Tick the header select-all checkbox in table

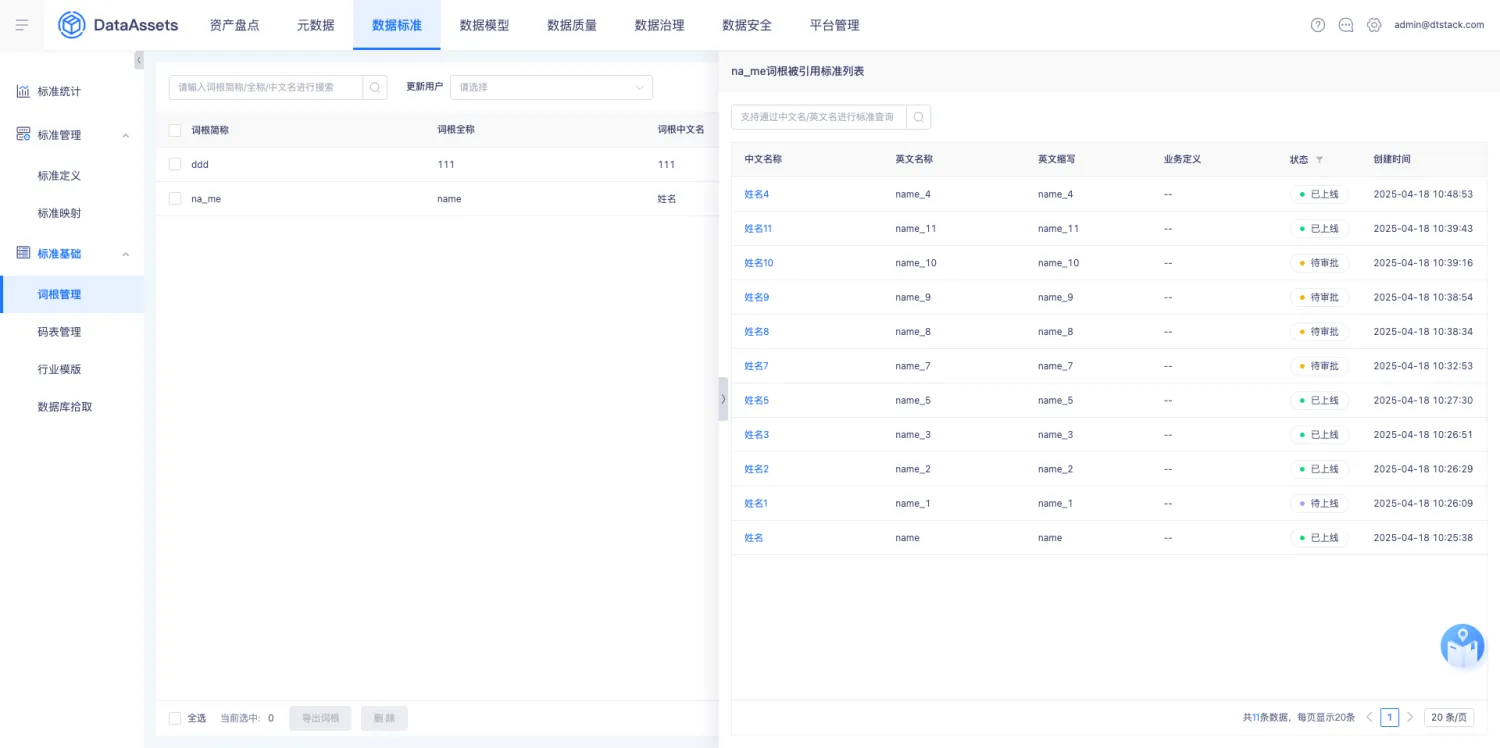pyautogui.click(x=175, y=130)
